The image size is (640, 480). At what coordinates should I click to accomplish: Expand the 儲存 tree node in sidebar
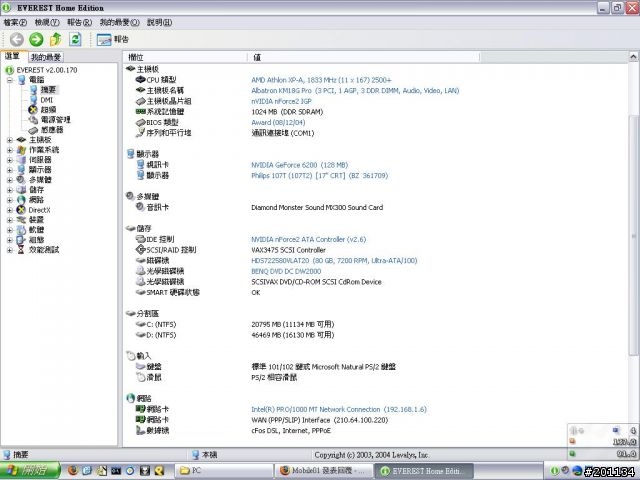pos(10,190)
